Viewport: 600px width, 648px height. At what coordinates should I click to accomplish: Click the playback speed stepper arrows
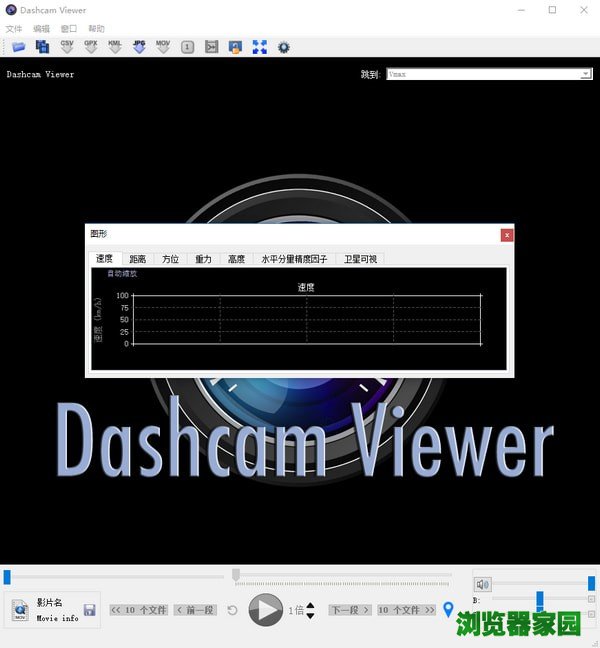[310, 610]
